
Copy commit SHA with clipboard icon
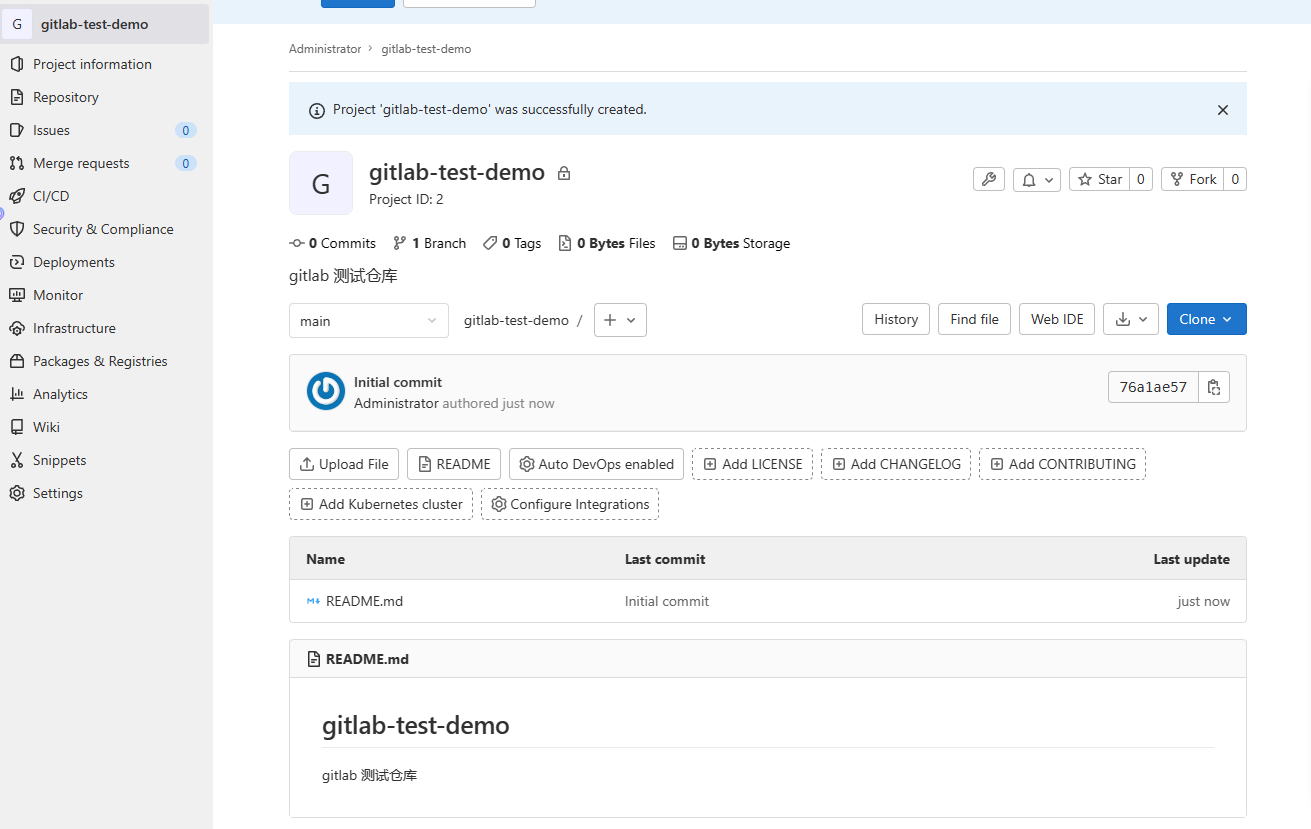[x=1214, y=387]
